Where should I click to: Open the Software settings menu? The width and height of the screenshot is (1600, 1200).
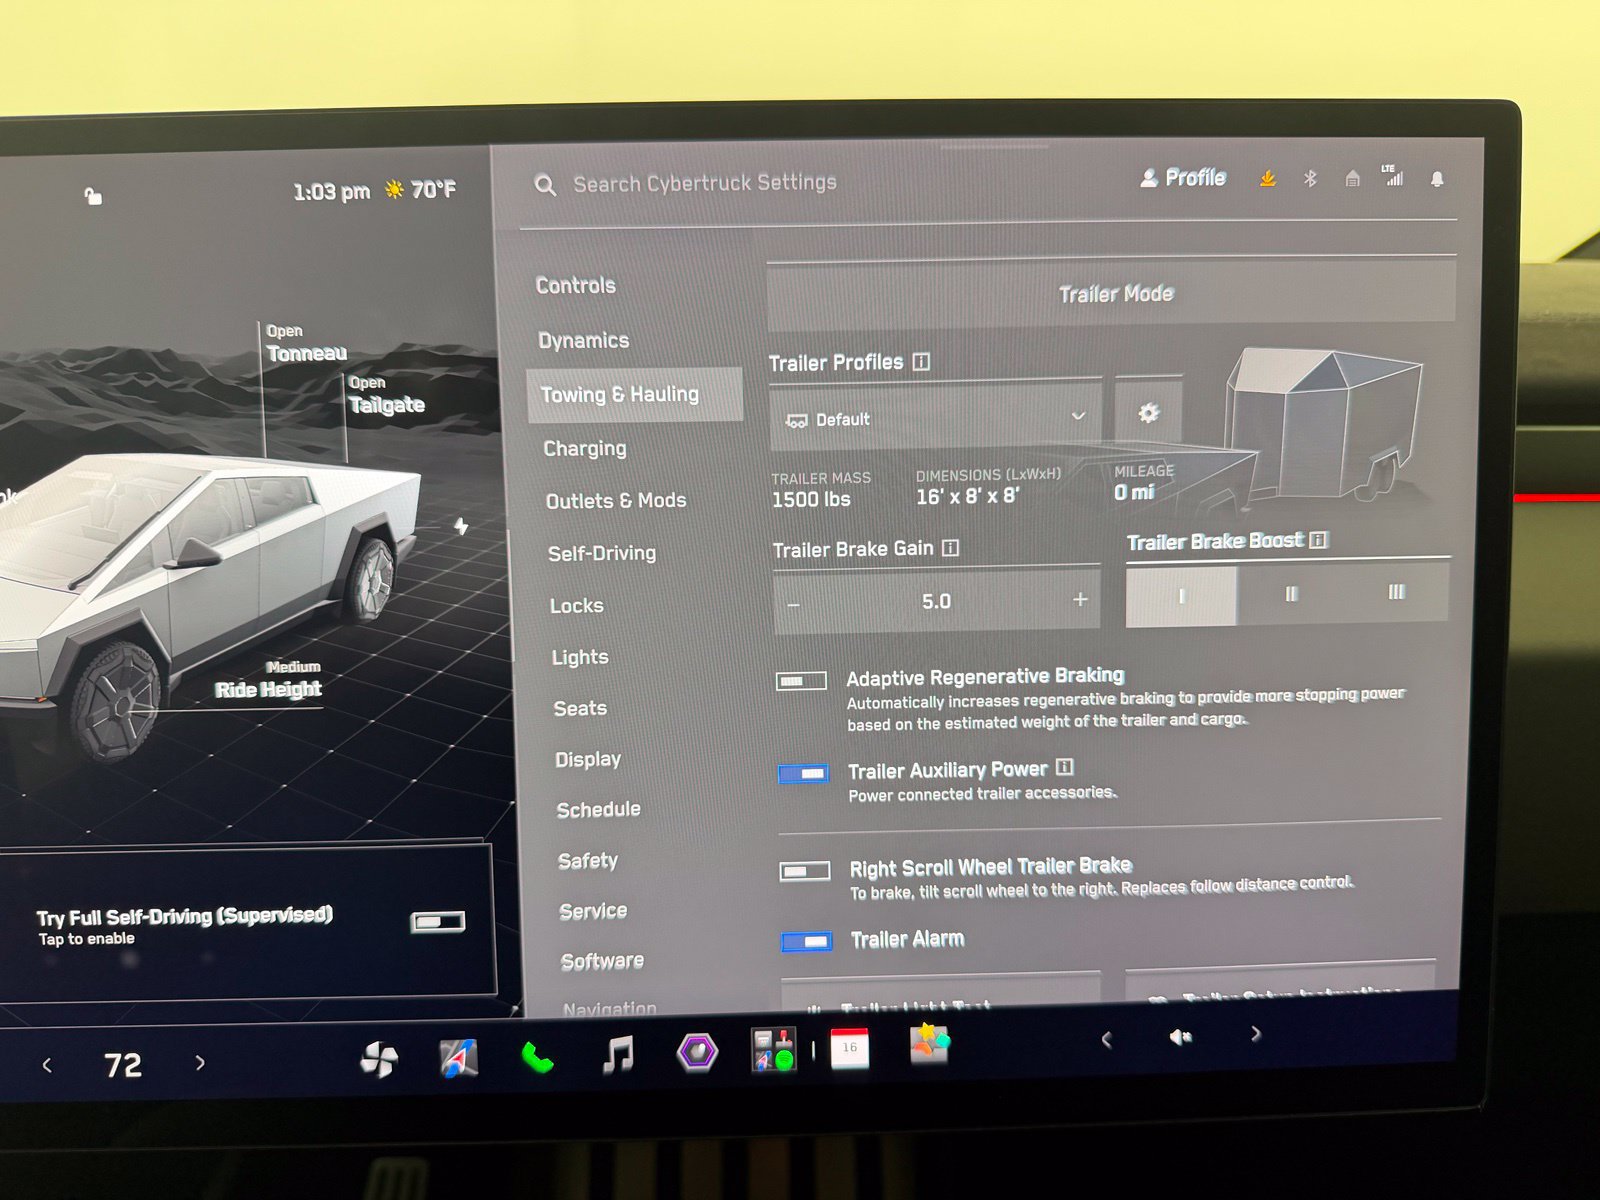603,961
